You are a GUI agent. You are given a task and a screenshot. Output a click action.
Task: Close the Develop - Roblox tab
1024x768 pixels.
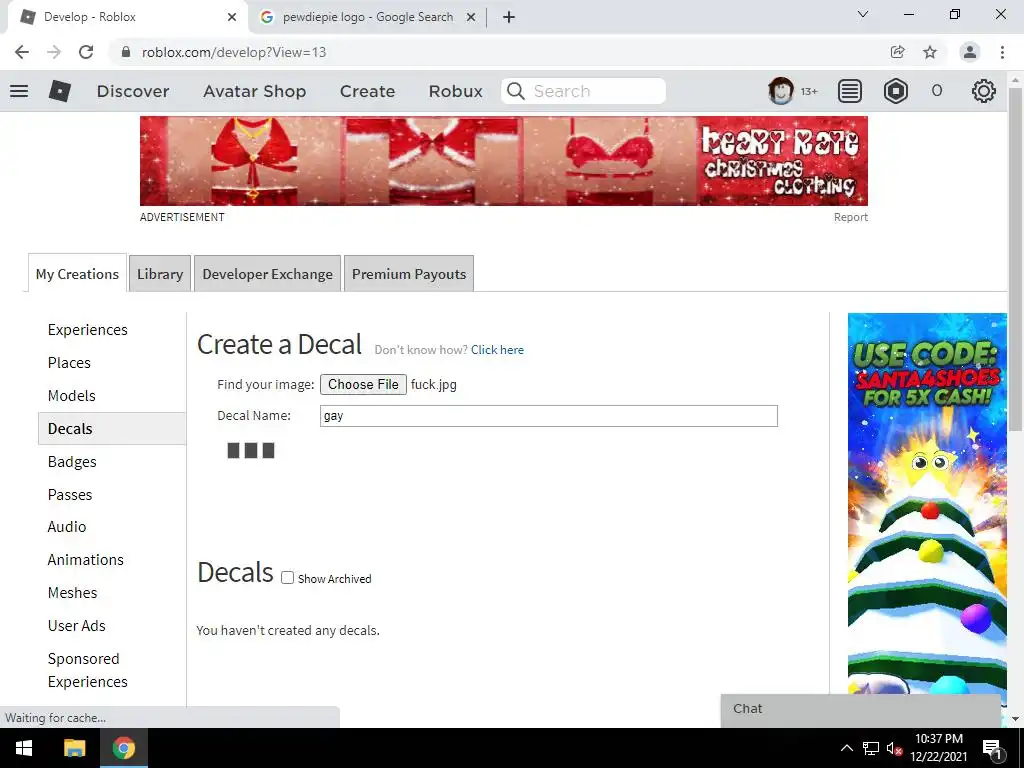point(232,17)
